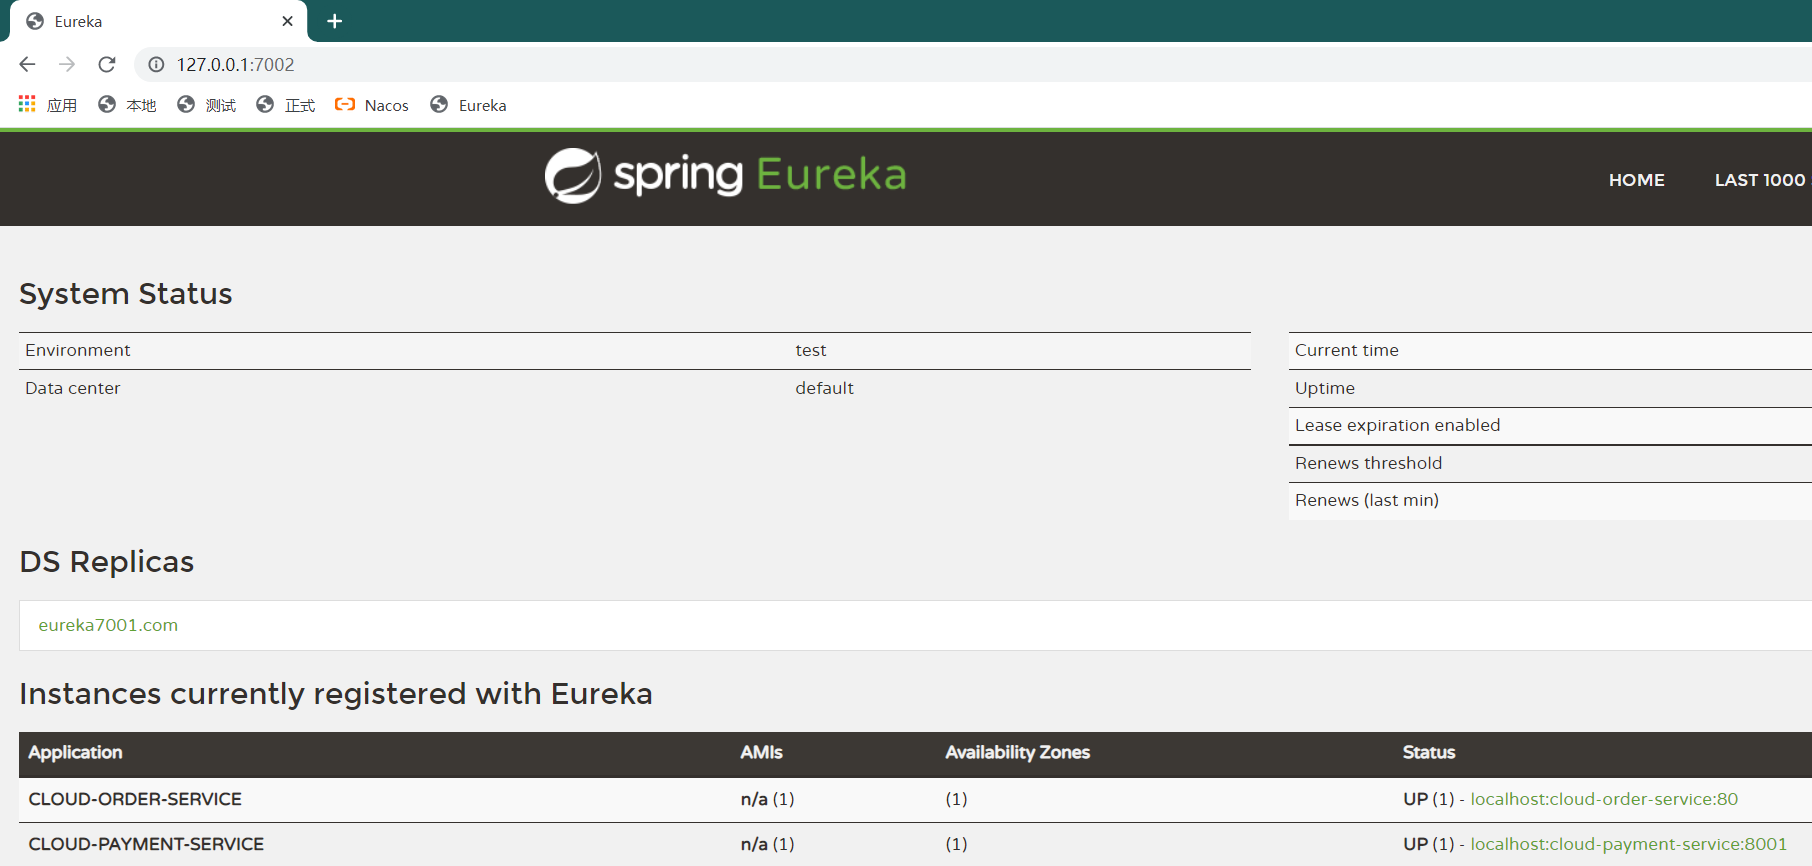
Task: Click the browser forward arrow
Action: (x=67, y=64)
